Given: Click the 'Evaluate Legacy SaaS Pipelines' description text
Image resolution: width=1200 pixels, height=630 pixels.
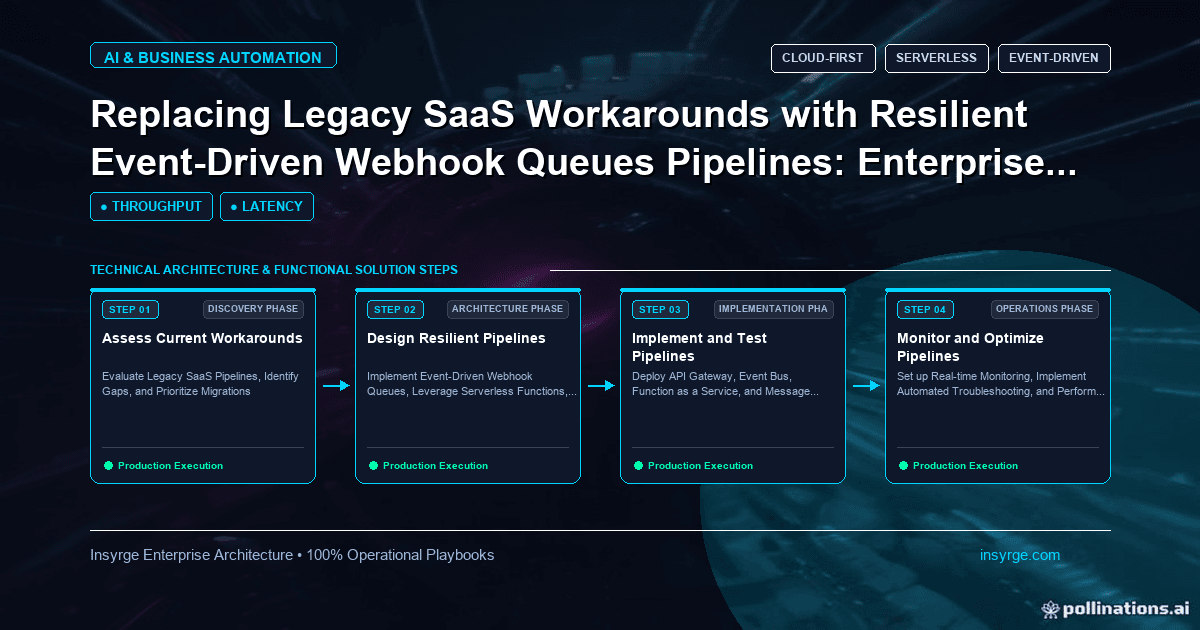Looking at the screenshot, I should coord(200,384).
